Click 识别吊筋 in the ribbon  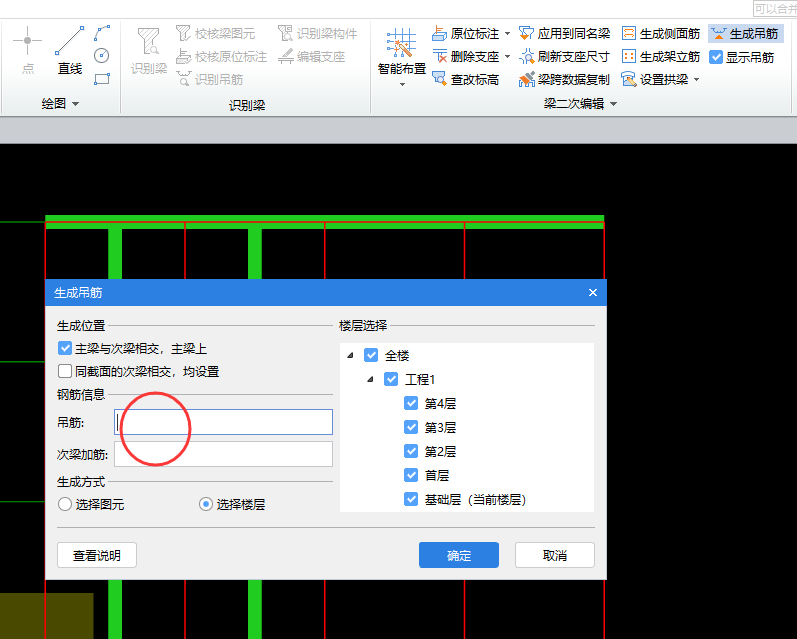209,79
